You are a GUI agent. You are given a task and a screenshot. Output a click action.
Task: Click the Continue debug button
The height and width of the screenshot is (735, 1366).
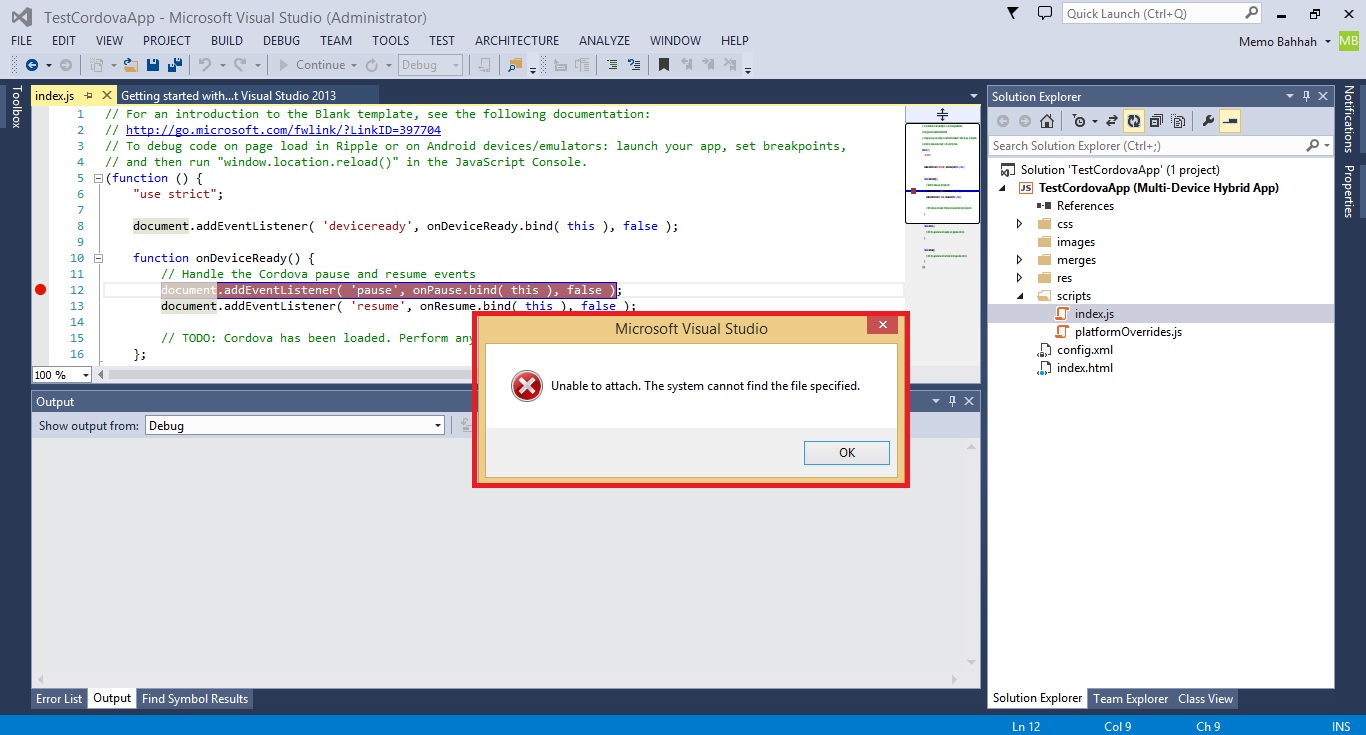tap(311, 65)
